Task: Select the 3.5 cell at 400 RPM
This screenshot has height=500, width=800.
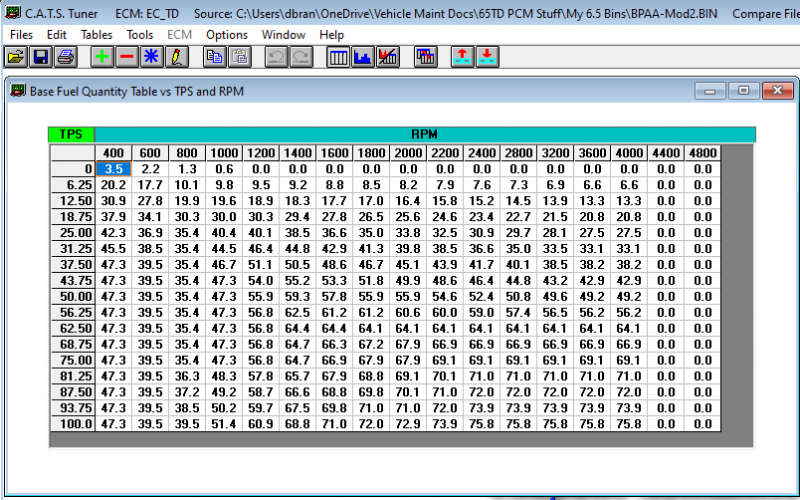Action: pos(113,169)
